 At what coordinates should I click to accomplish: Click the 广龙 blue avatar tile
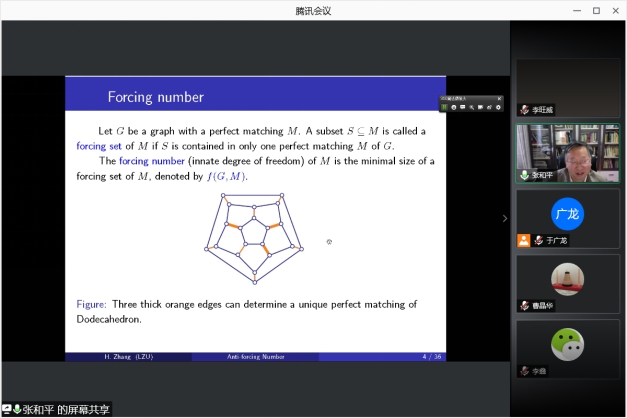pos(566,213)
